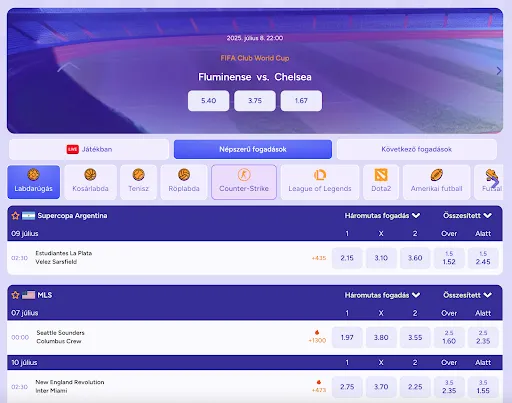The height and width of the screenshot is (403, 512).
Task: Open the Dota2 category
Action: coord(381,182)
